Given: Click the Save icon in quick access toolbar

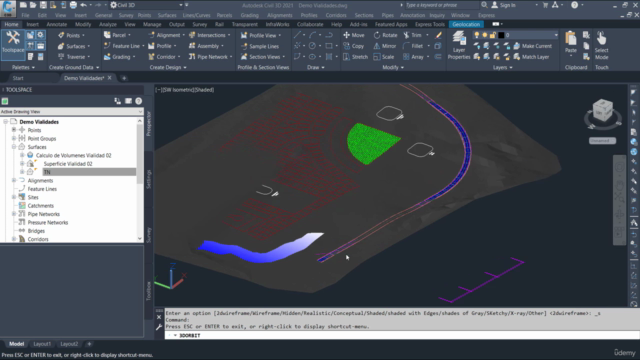Looking at the screenshot, I should (43, 5).
